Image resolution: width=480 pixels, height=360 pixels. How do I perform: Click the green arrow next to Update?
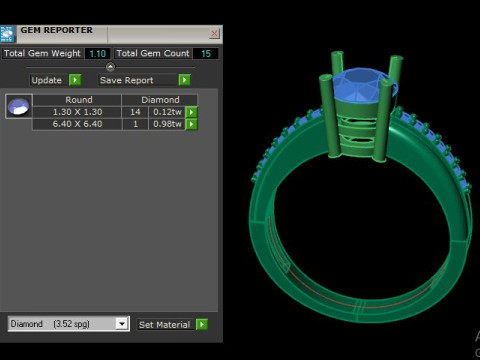point(75,80)
